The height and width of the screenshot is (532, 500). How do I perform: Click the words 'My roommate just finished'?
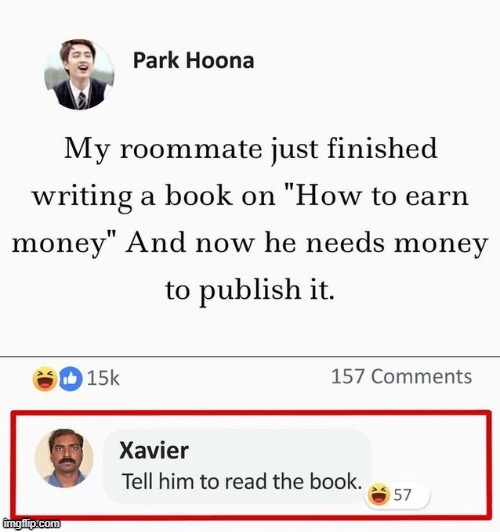pyautogui.click(x=251, y=149)
